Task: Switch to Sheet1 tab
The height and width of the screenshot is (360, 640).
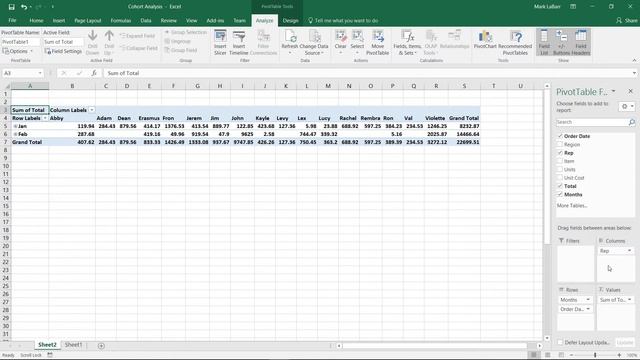Action: tap(73, 345)
